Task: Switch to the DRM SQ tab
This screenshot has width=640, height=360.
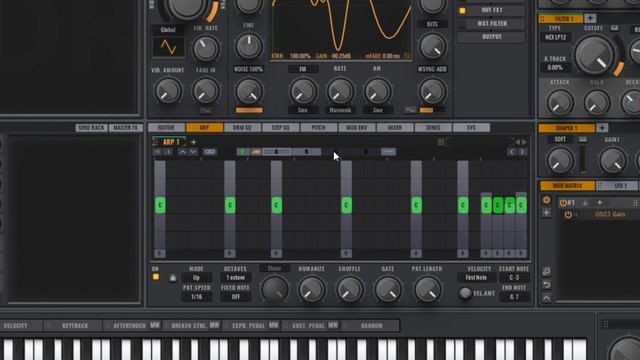Action: 242,128
